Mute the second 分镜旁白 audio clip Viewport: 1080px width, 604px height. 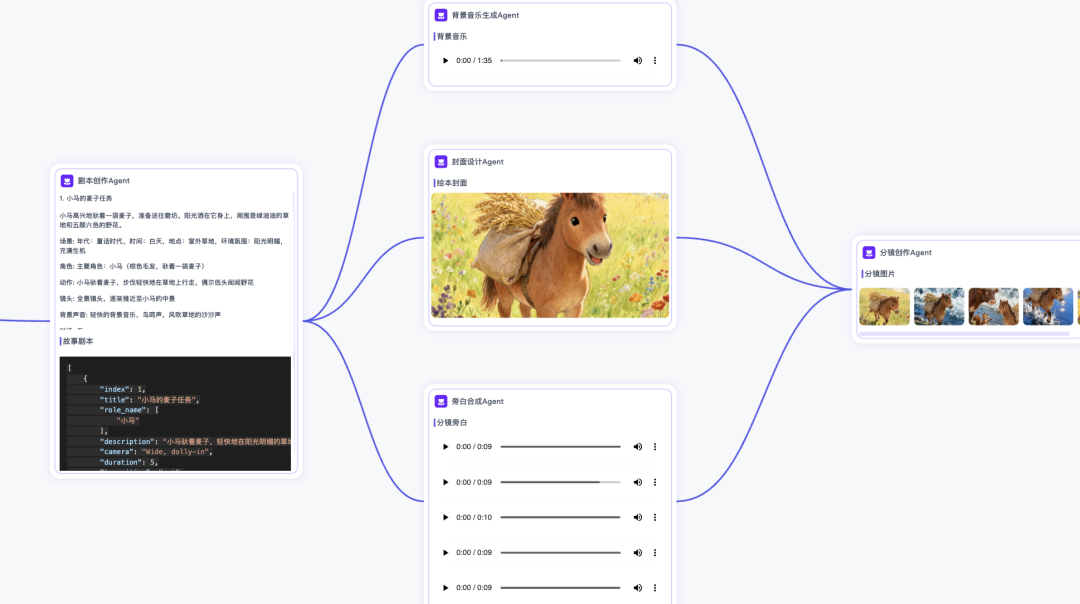coord(637,482)
